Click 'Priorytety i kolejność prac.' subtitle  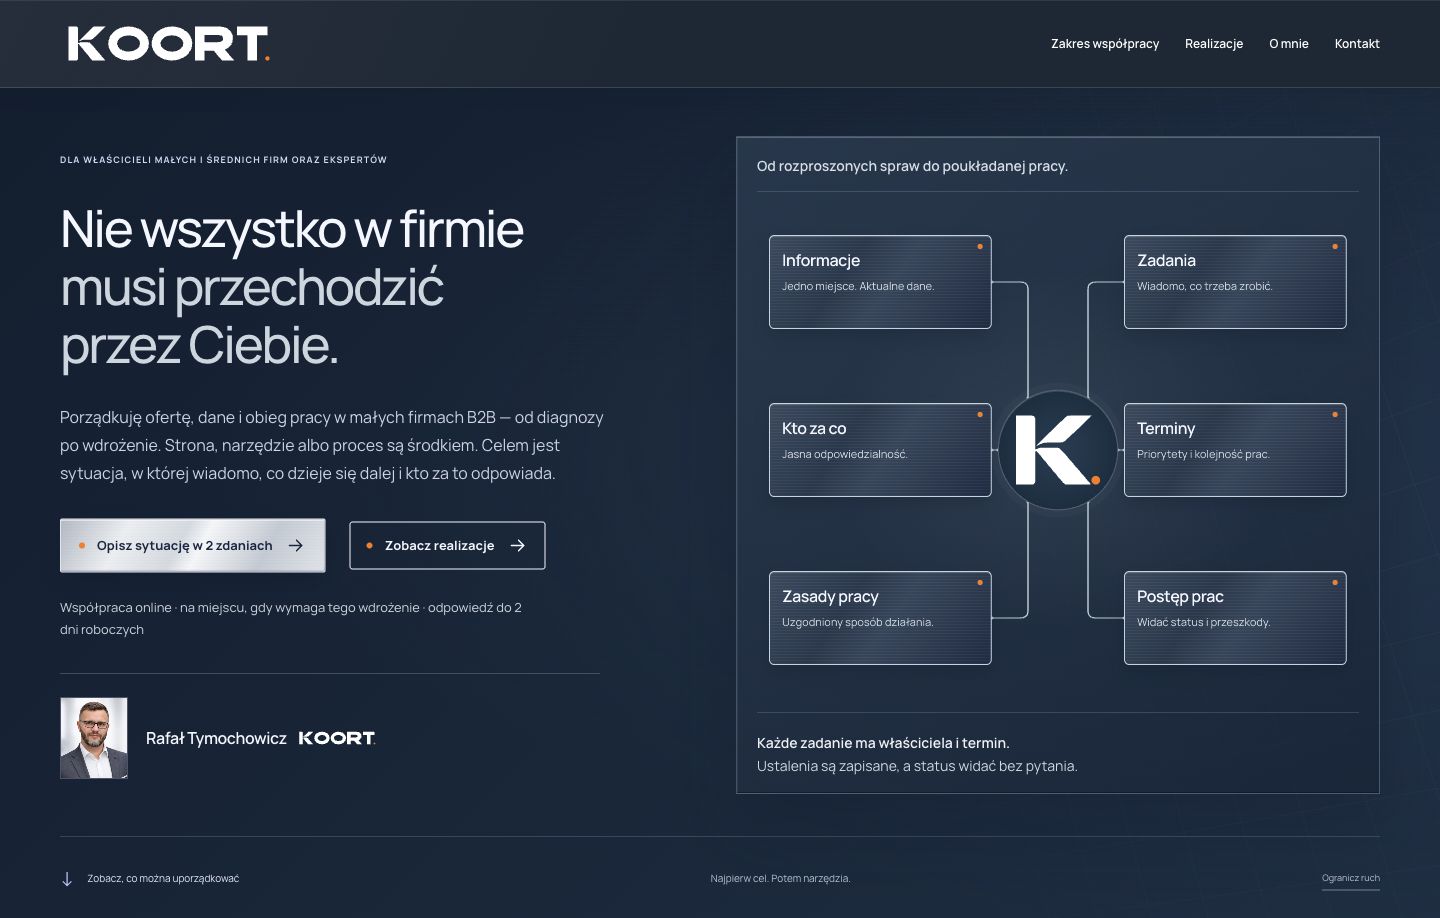tap(1203, 454)
